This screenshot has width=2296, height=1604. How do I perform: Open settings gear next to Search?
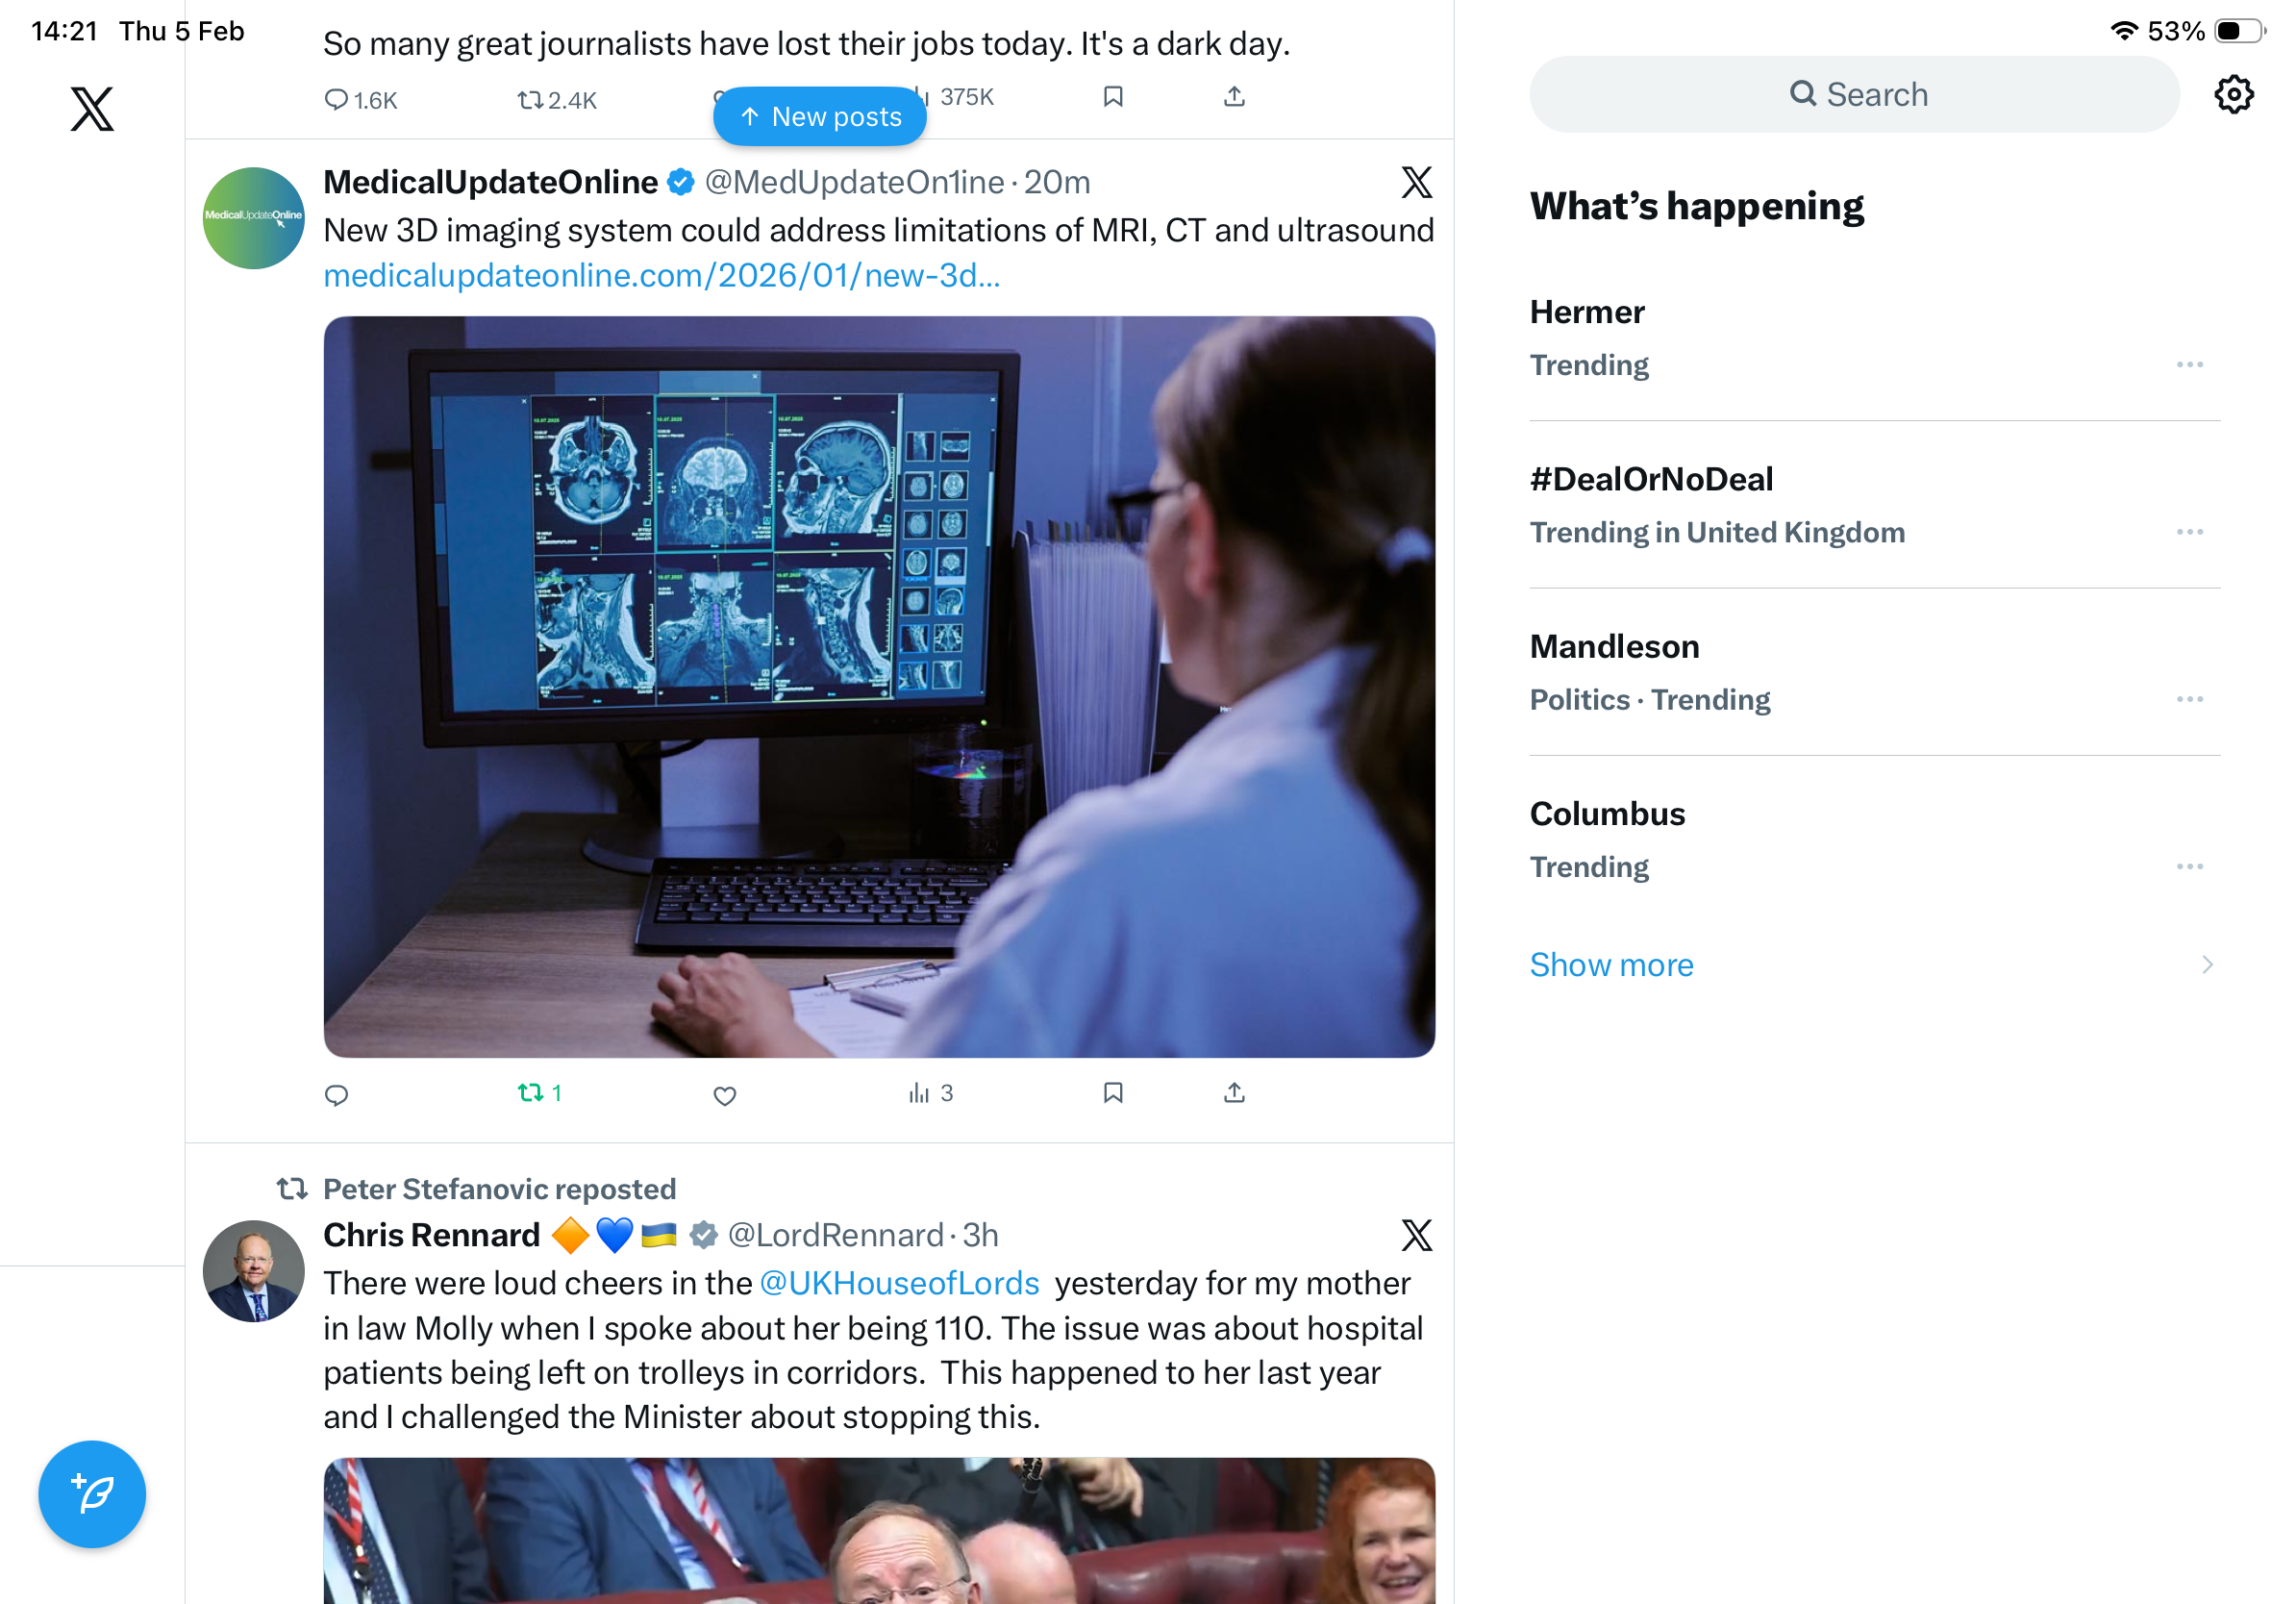2233,94
